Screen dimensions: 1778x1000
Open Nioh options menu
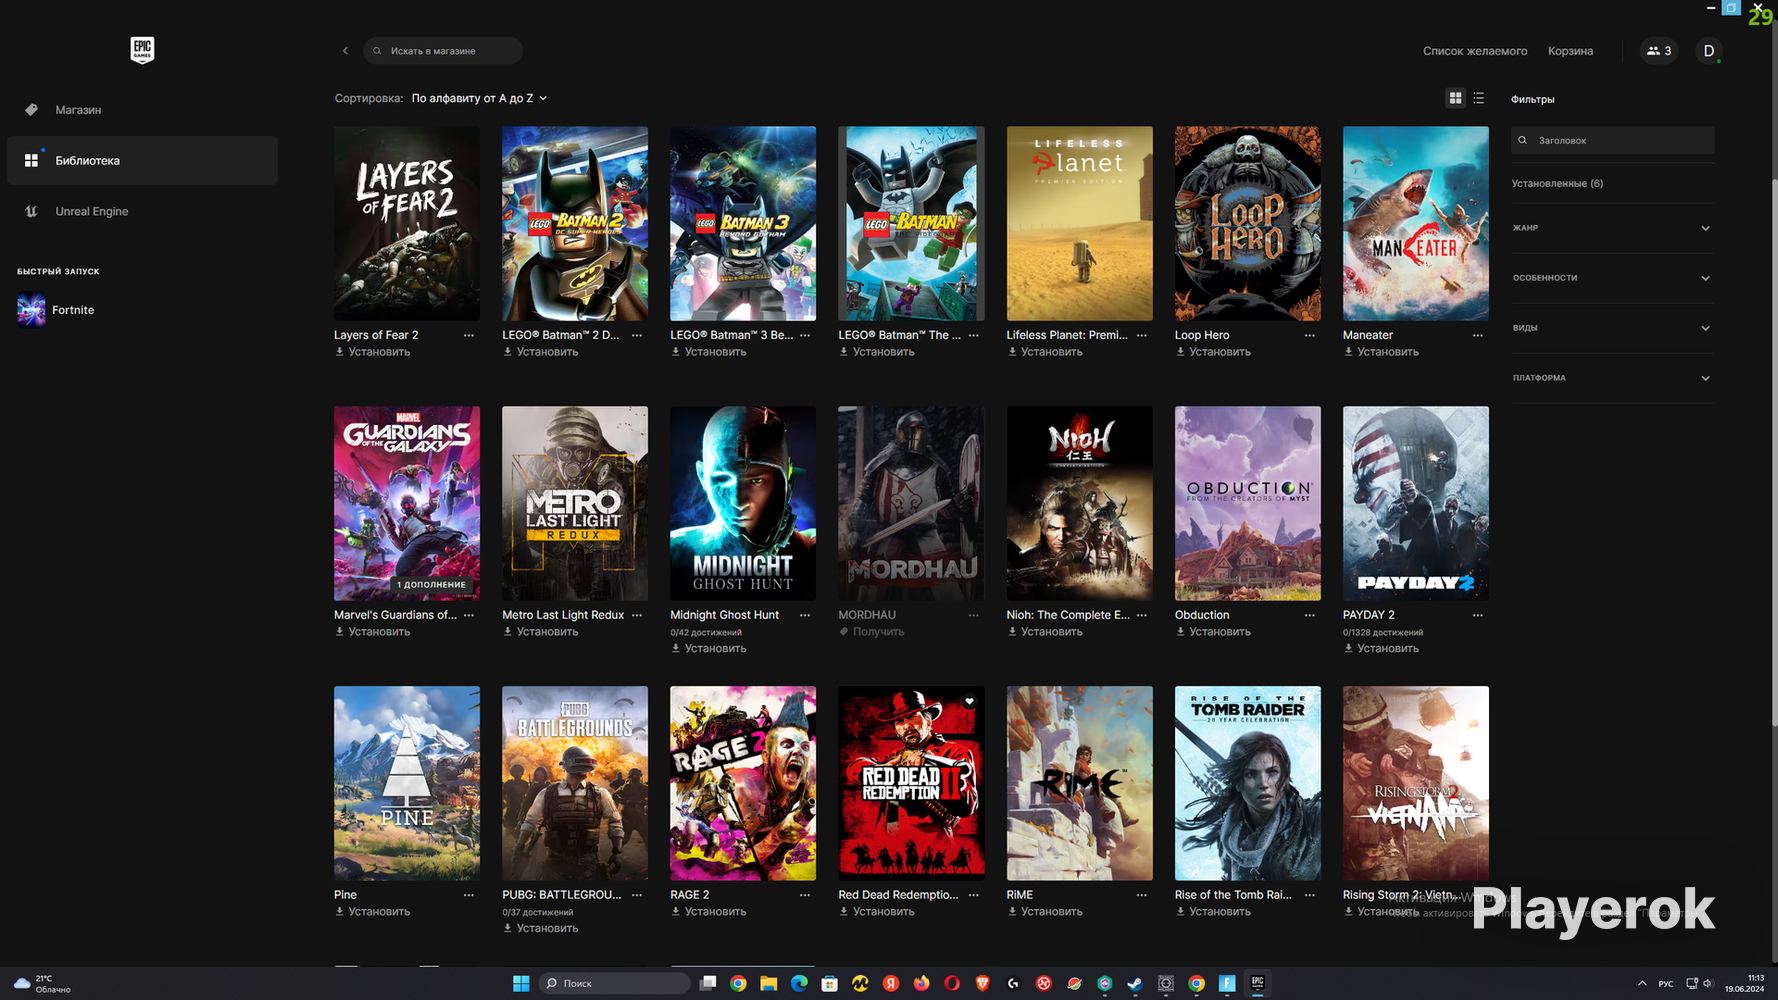click(1141, 615)
